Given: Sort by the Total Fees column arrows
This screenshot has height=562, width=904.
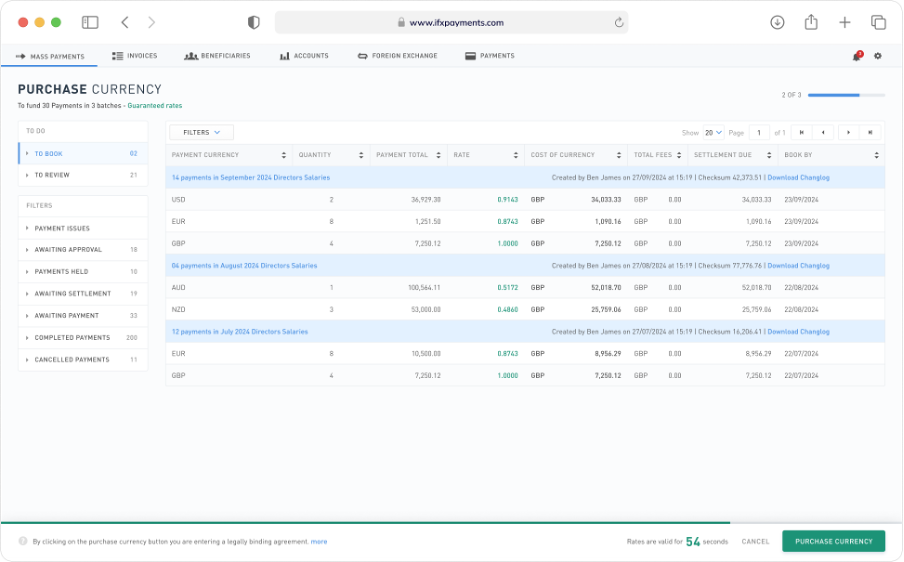Looking at the screenshot, I should click(x=679, y=155).
